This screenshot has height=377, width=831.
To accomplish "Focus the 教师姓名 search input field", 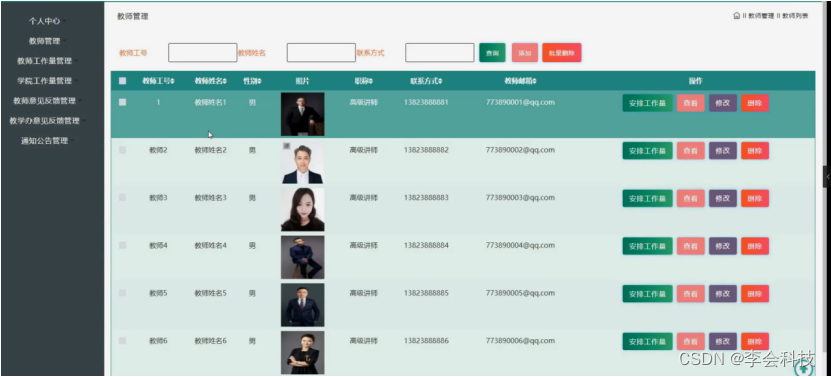I will point(321,53).
